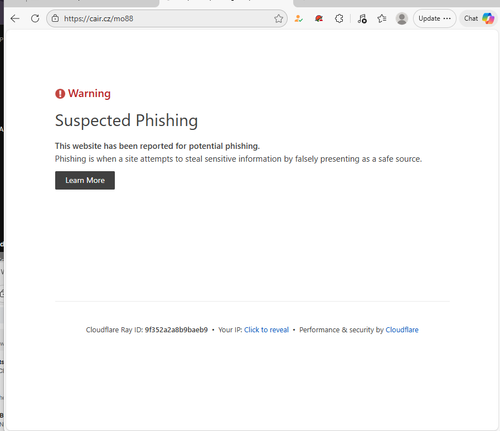Viewport: 500px width, 431px height.
Task: Open Copilot Chat button
Action: click(x=478, y=18)
